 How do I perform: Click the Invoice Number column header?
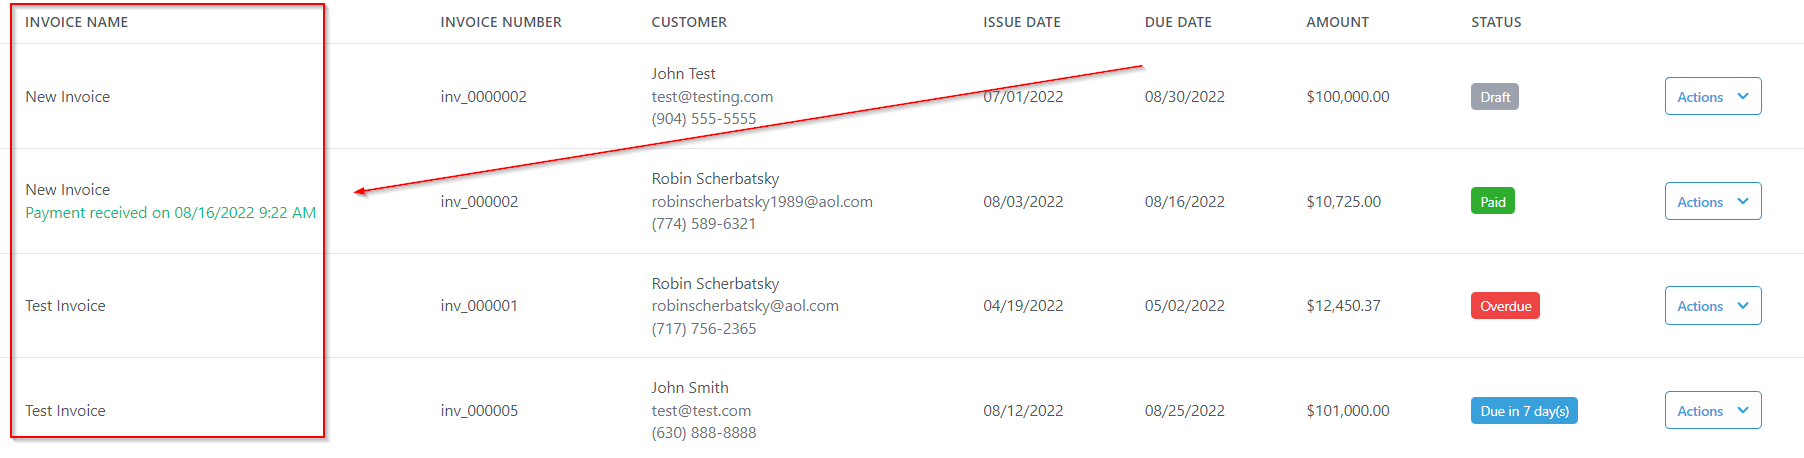(x=500, y=22)
